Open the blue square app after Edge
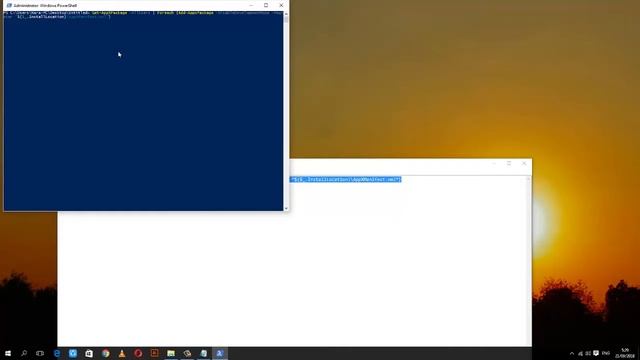The height and width of the screenshot is (360, 640). click(73, 353)
